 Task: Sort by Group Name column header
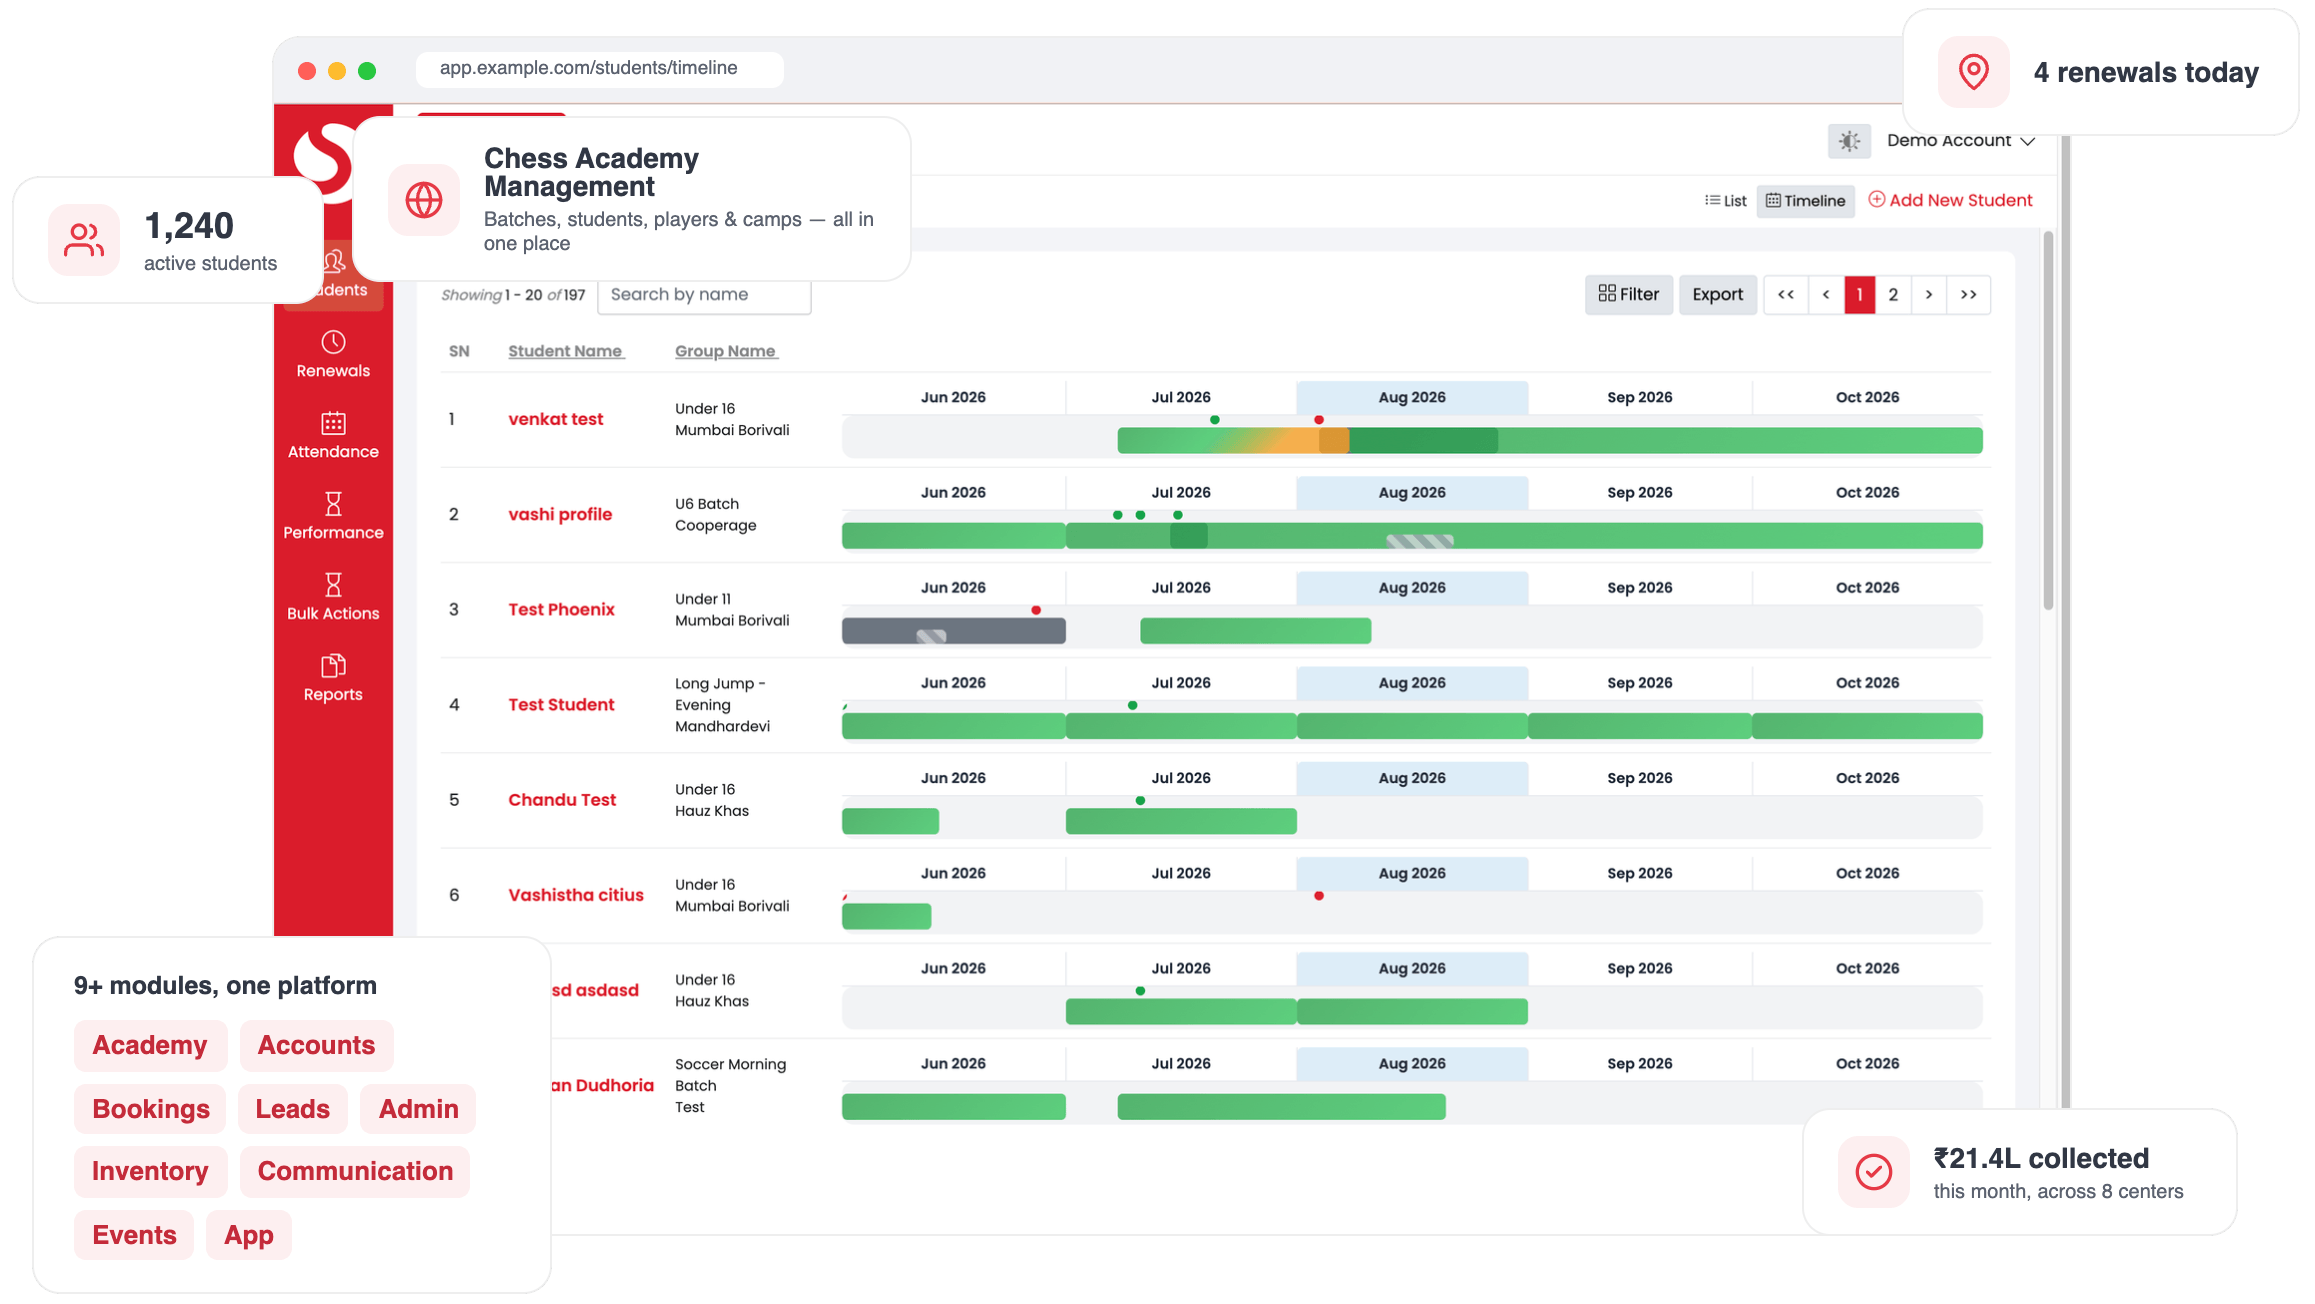(x=726, y=351)
